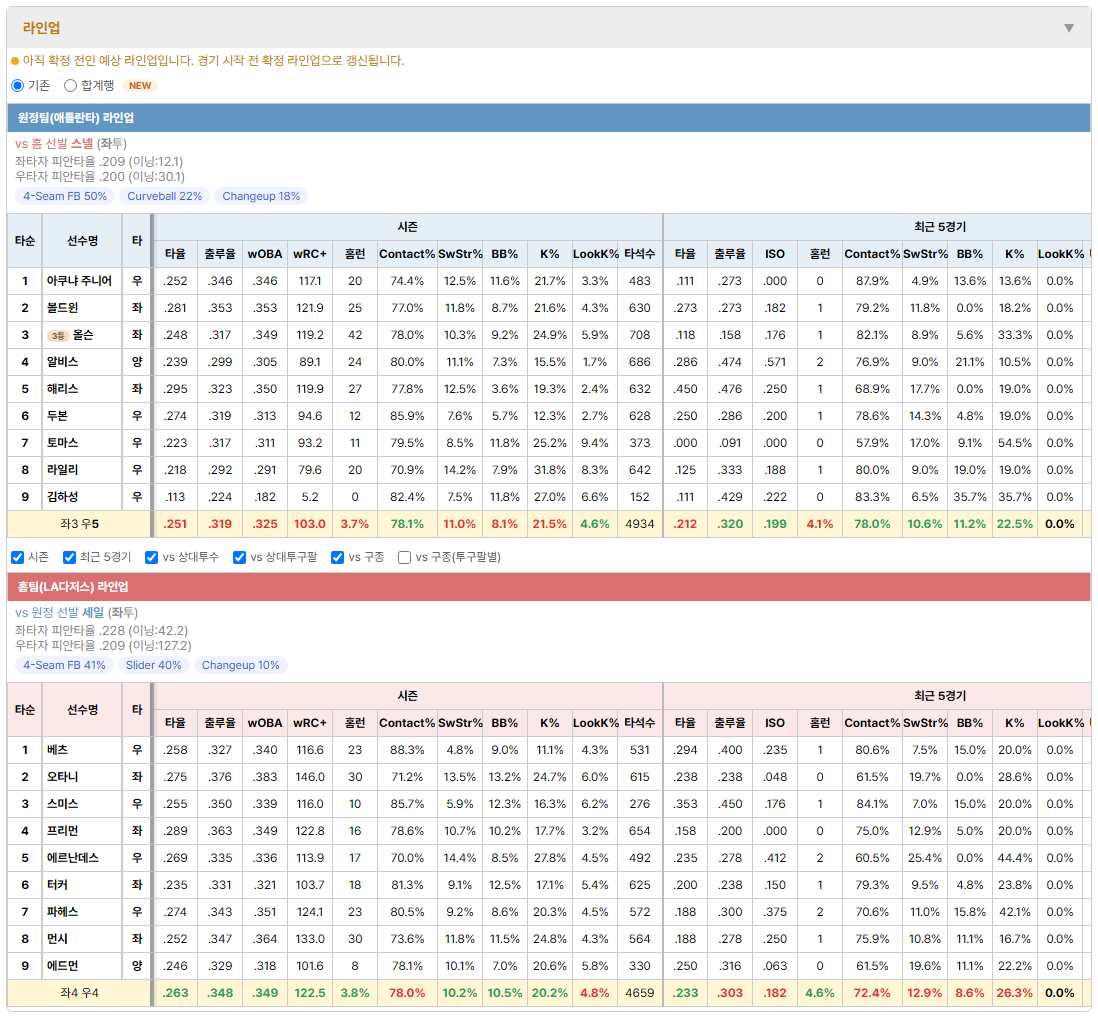Viewport: 1098px width, 1018px height.
Task: Enable the vs 구종(투구팔별) checkbox
Action: coord(404,557)
